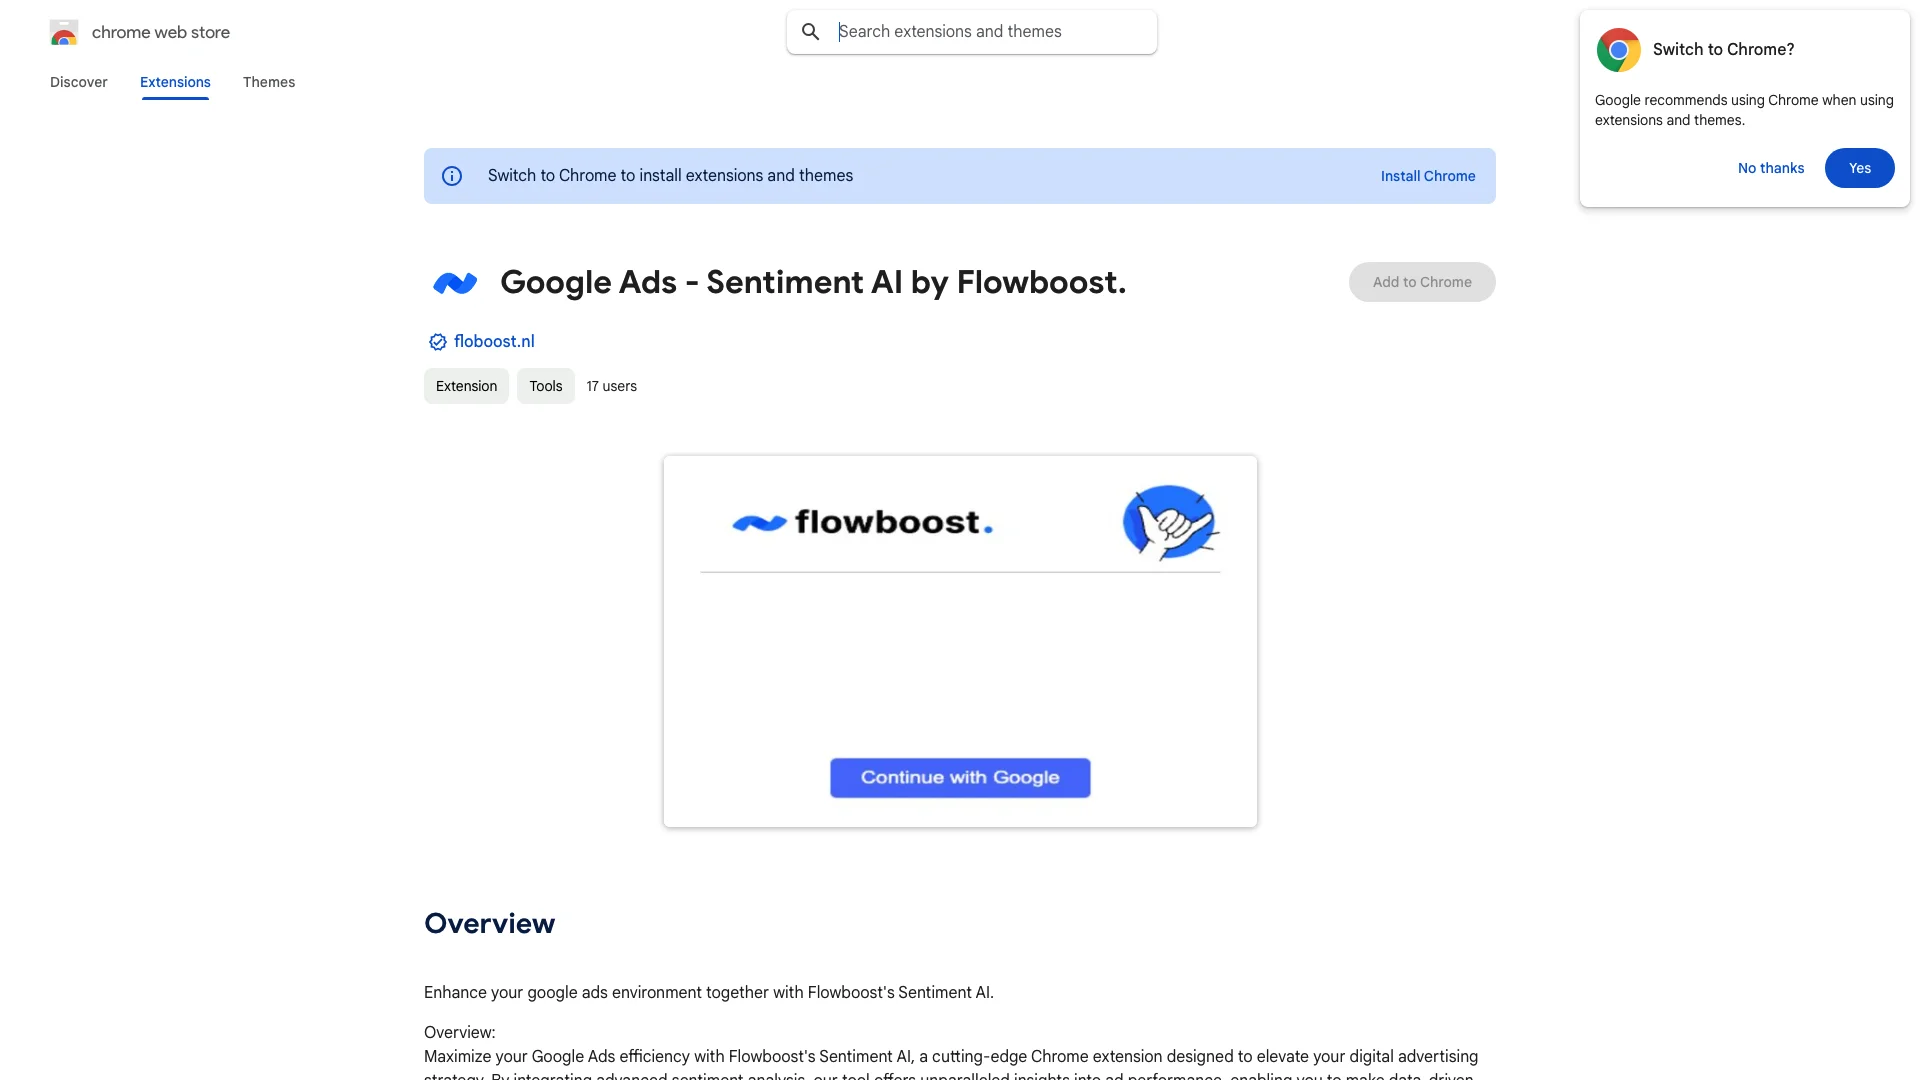Viewport: 1920px width, 1080px height.
Task: Click the Google Chrome recommended icon
Action: point(1617,49)
